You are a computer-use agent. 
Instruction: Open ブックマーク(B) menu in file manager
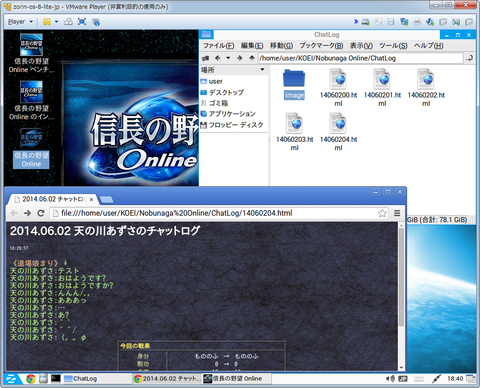[321, 46]
